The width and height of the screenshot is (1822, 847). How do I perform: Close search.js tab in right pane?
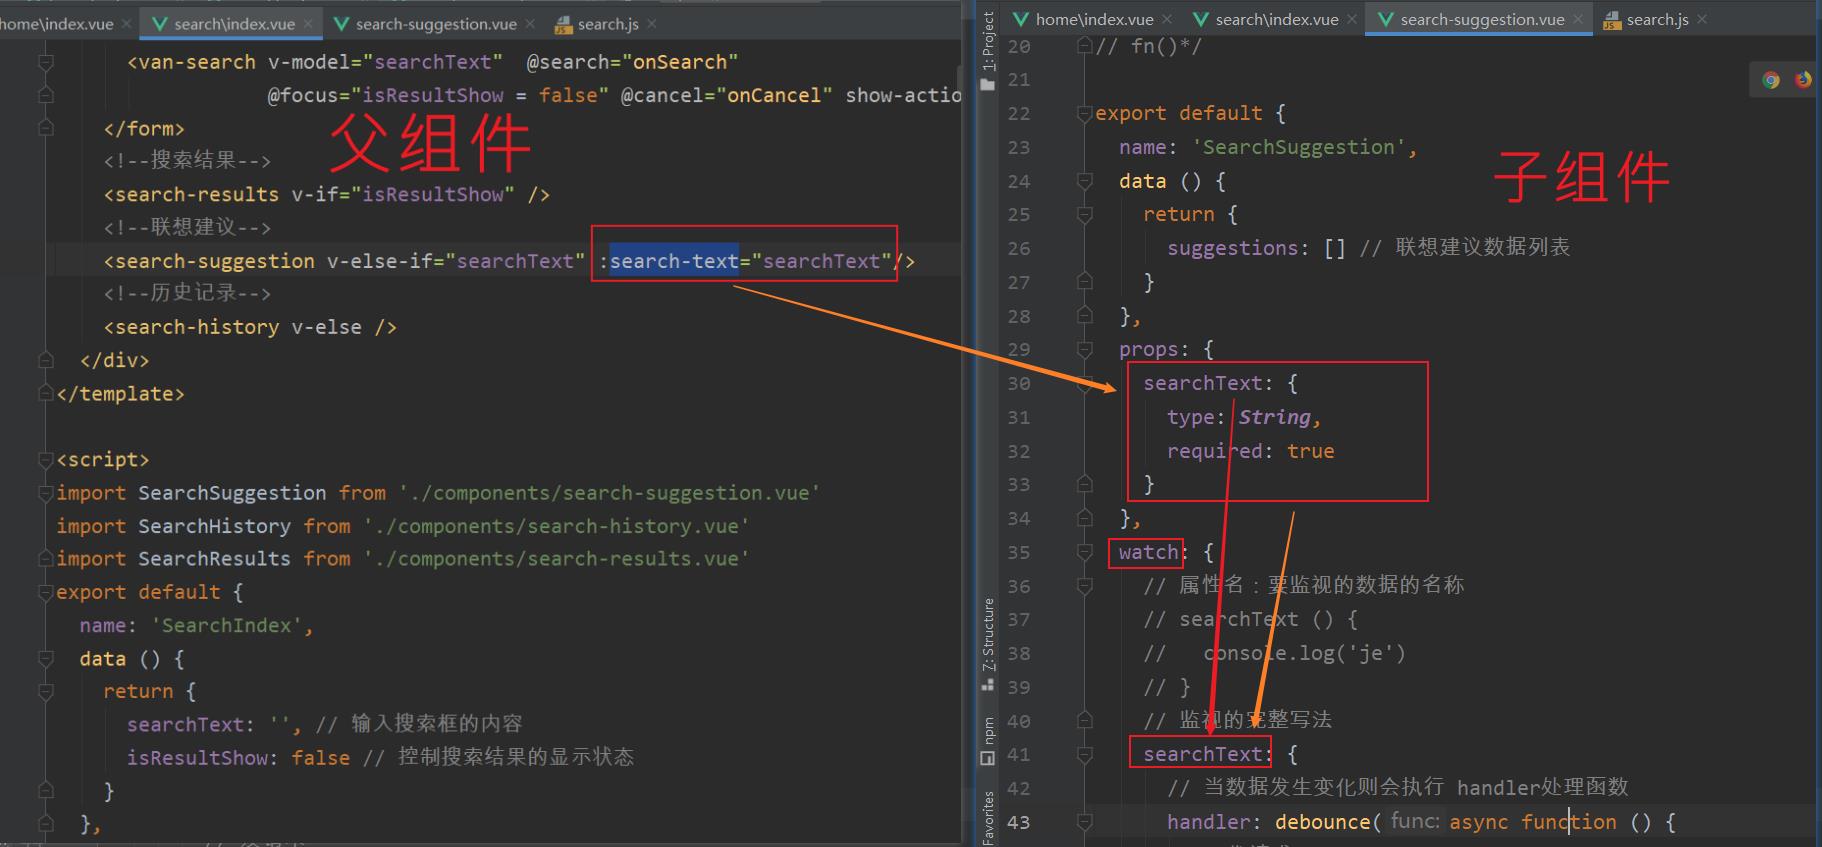(x=1702, y=19)
